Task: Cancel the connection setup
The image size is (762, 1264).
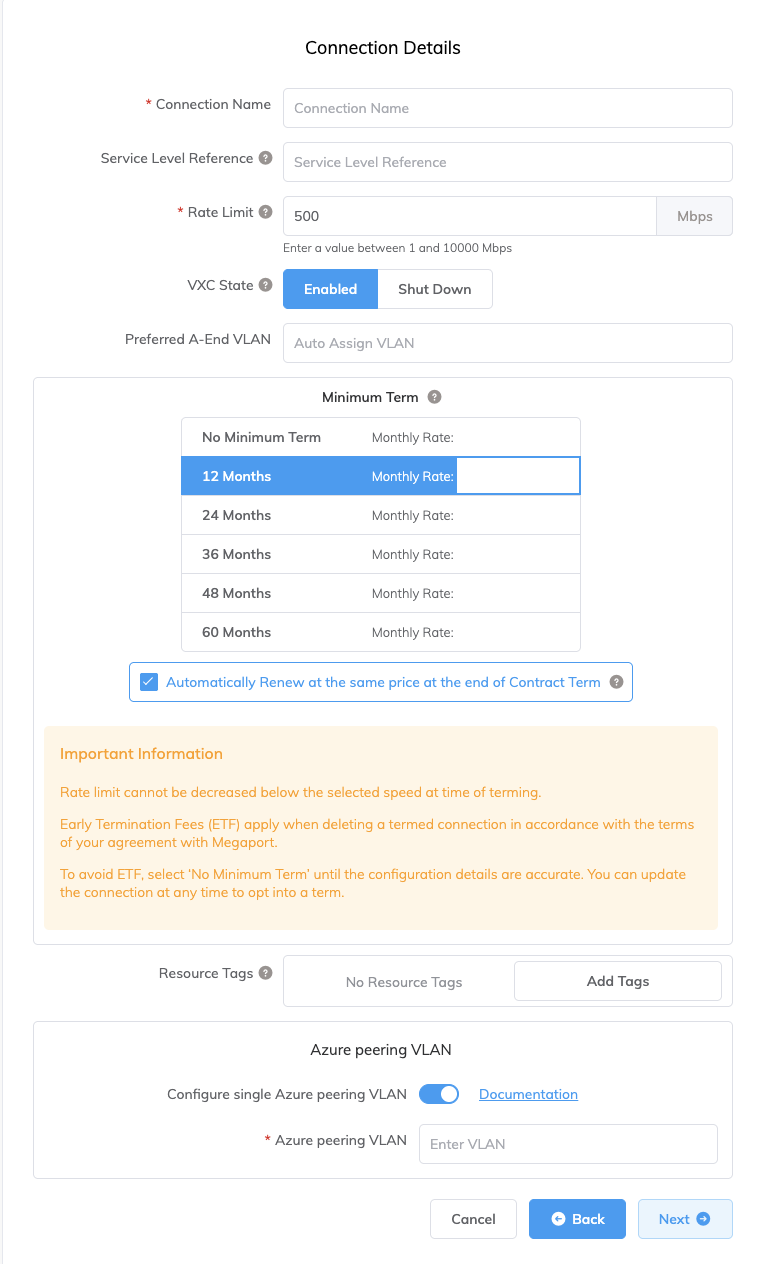Action: coord(473,1219)
